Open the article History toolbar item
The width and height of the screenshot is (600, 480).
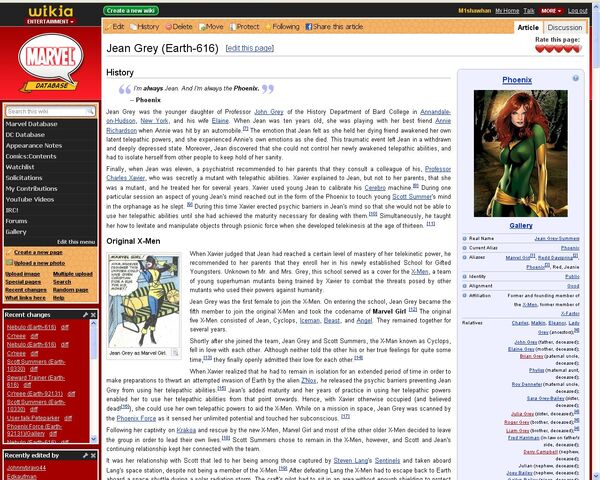(x=144, y=27)
